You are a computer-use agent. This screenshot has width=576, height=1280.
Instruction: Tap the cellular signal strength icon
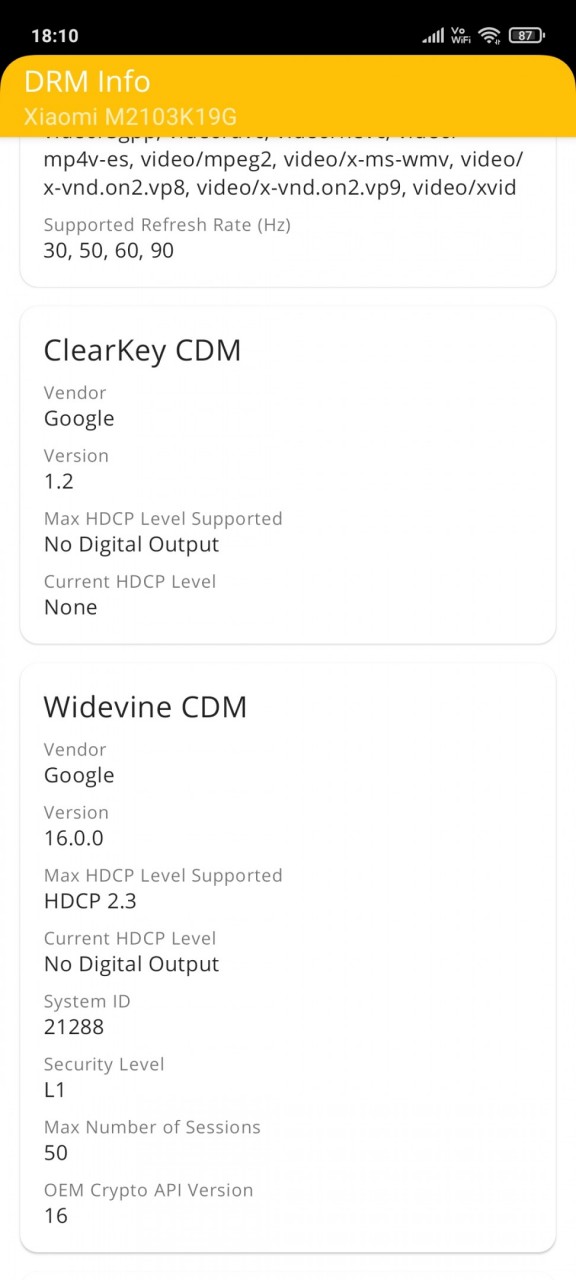click(433, 36)
